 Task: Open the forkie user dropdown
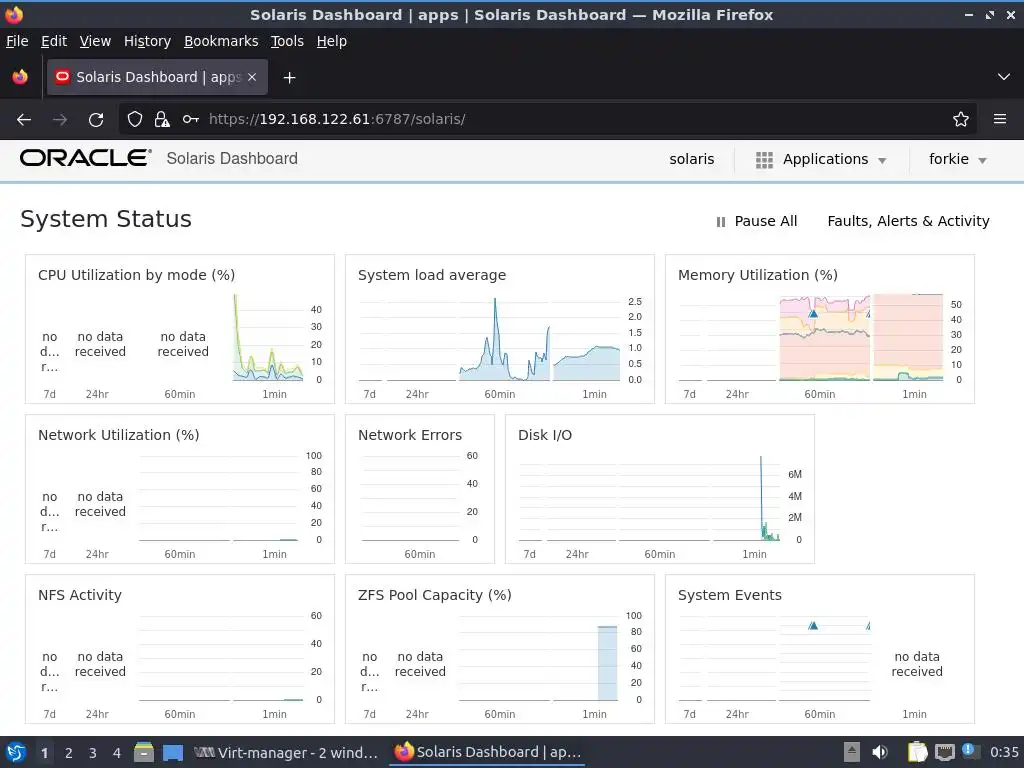(957, 159)
